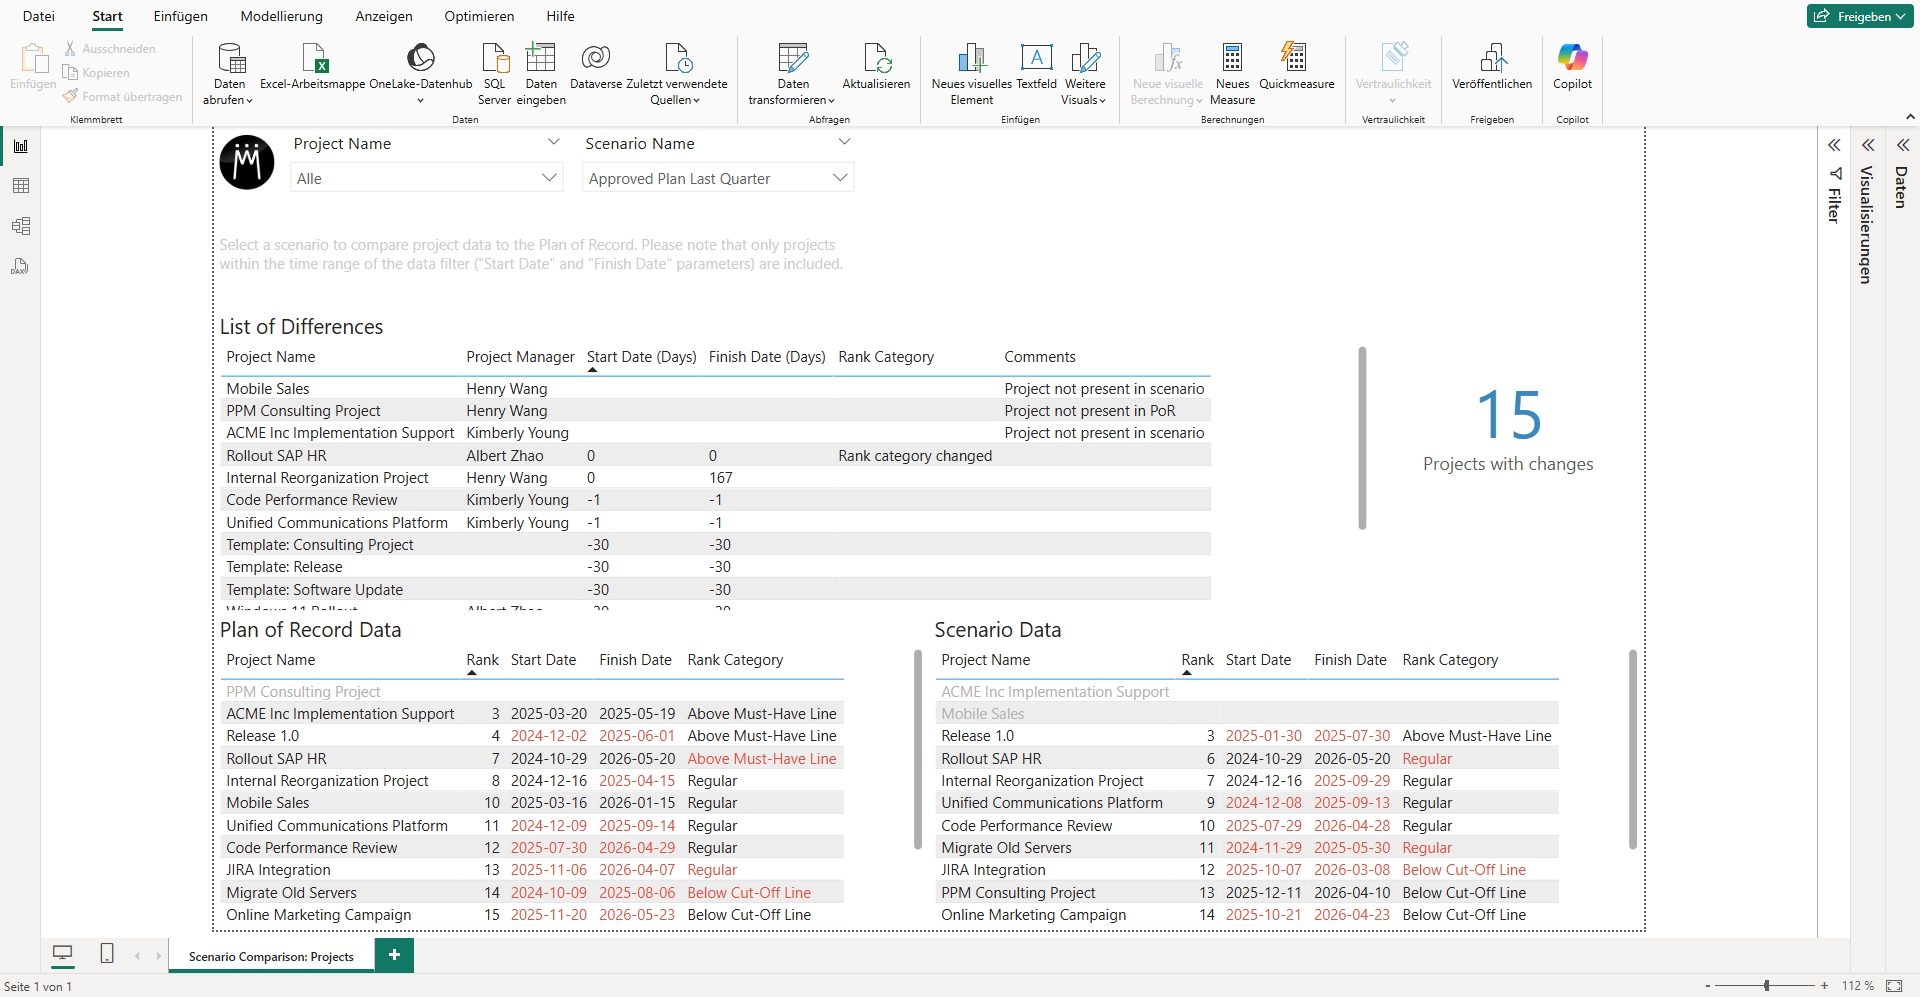Sort List of Differences by Project Manager
This screenshot has height=997, width=1920.
(520, 357)
